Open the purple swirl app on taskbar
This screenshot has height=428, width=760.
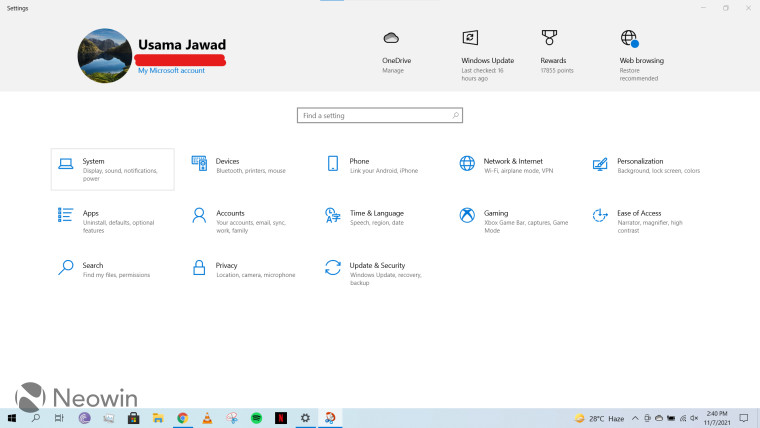(x=84, y=418)
